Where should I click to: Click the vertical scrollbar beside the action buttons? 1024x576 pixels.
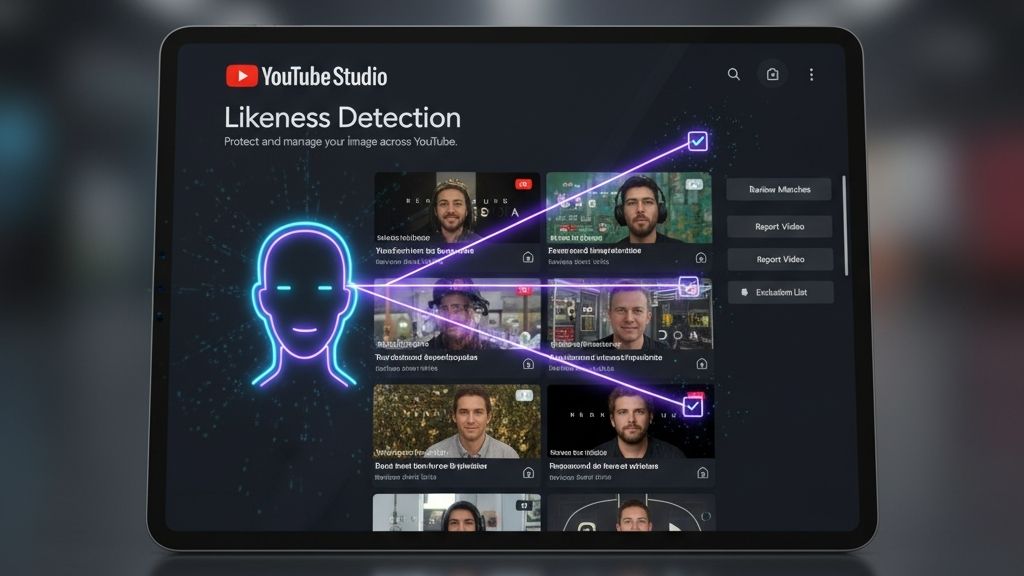pyautogui.click(x=845, y=225)
